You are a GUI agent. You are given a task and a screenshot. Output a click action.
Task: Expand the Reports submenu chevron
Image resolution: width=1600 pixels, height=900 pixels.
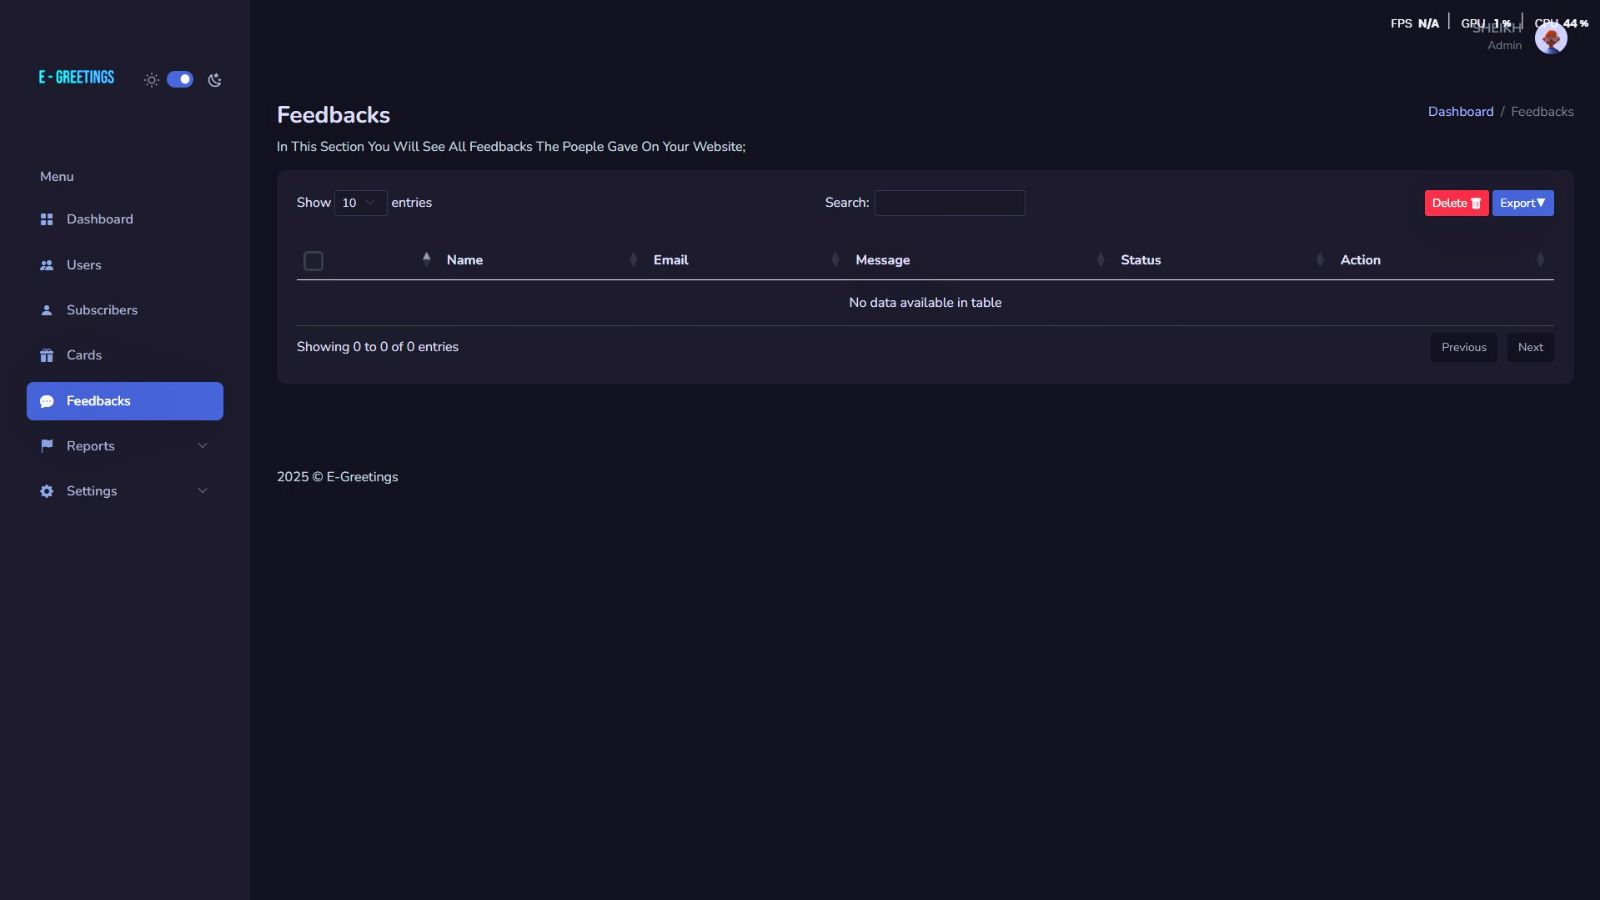coord(203,446)
